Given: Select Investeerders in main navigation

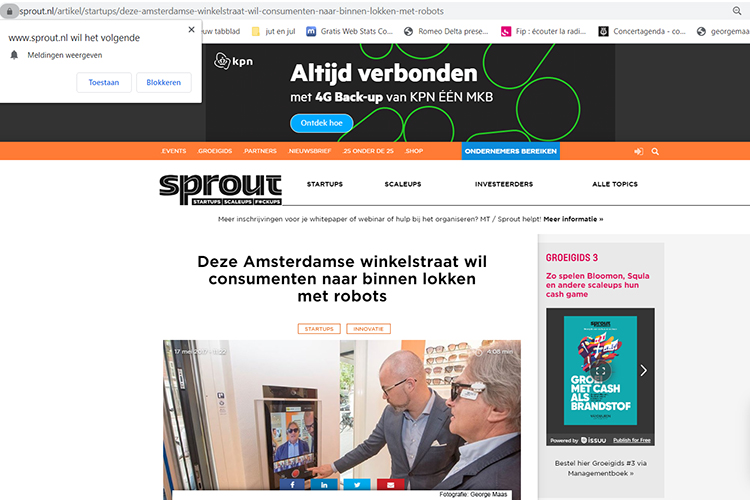Looking at the screenshot, I should pos(504,184).
